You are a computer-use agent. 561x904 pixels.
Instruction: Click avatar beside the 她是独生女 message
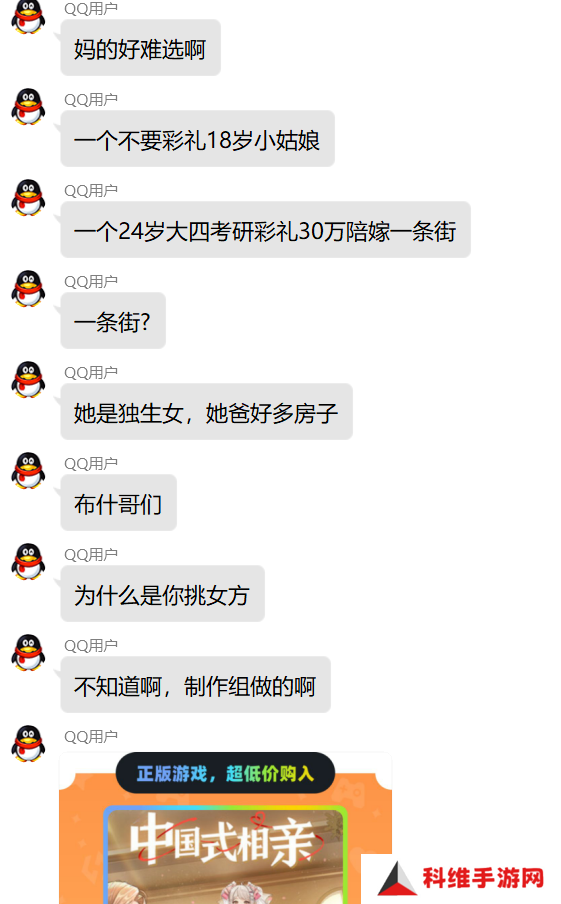(x=28, y=380)
